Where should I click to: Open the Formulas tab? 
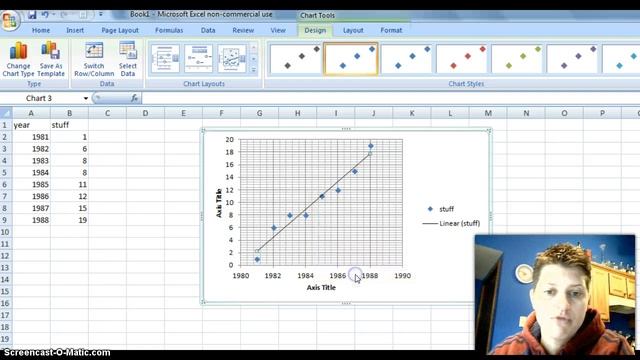[x=169, y=30]
